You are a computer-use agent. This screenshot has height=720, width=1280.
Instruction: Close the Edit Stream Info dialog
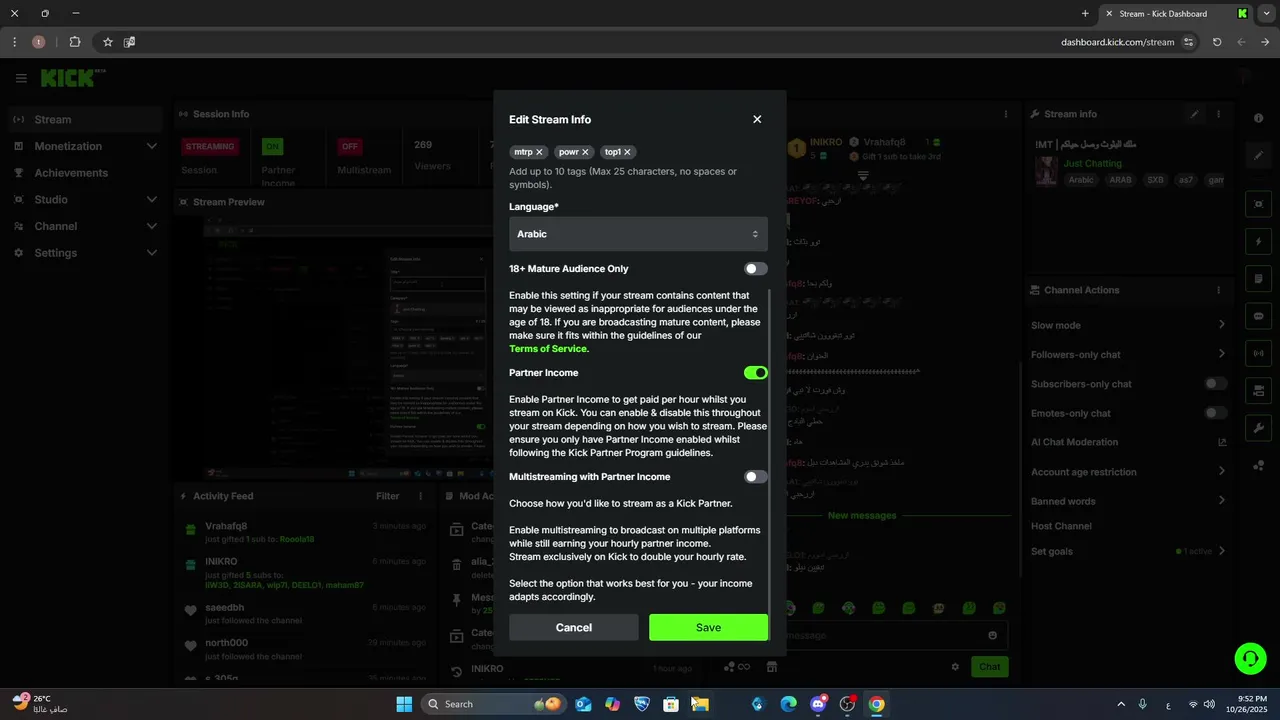pos(757,119)
